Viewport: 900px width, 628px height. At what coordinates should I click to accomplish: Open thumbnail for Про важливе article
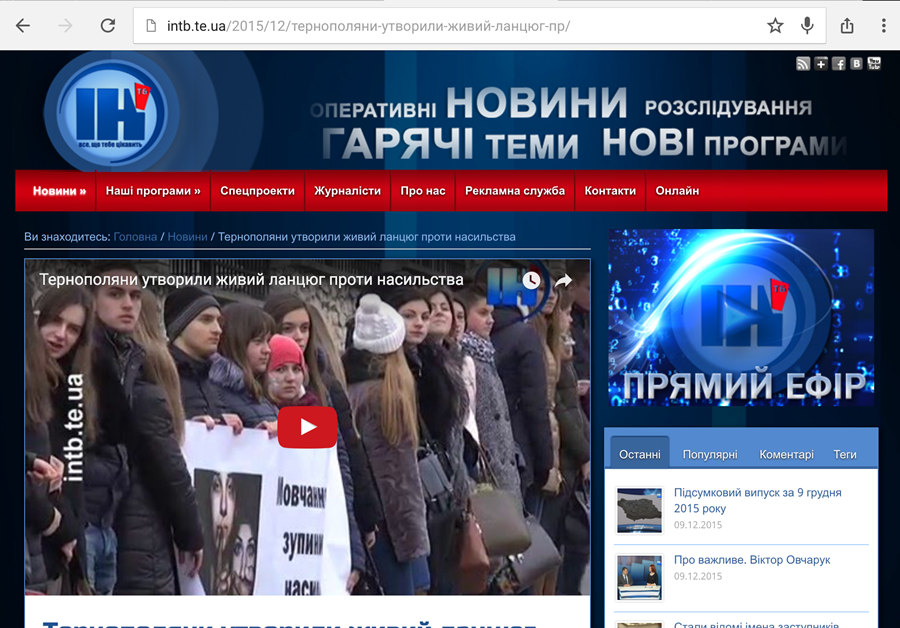(639, 577)
